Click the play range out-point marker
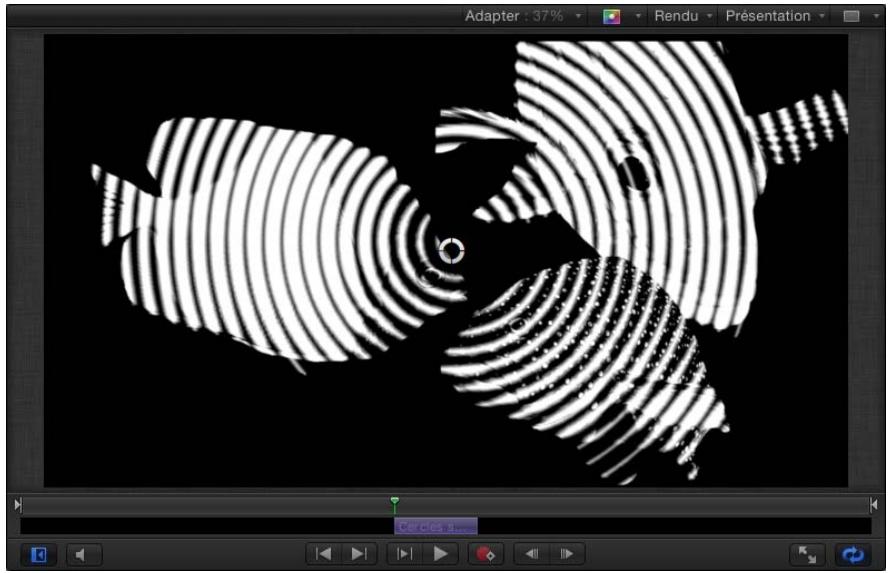Viewport: 890px width, 573px height. click(x=873, y=504)
